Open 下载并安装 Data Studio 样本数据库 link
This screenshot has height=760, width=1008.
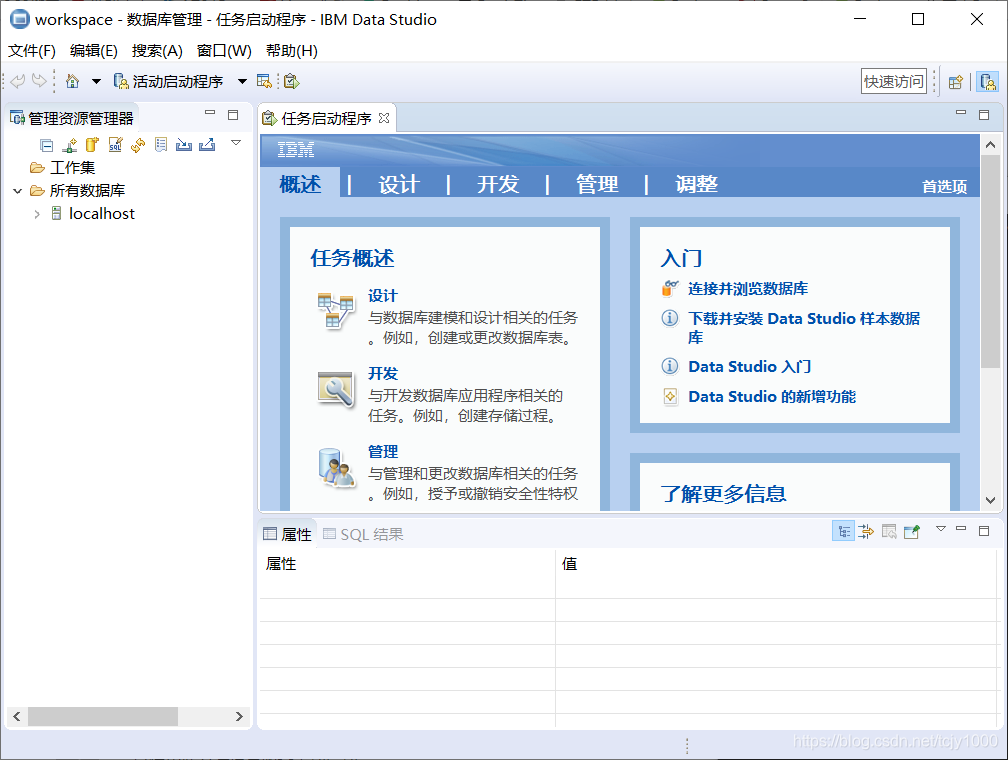tap(804, 327)
